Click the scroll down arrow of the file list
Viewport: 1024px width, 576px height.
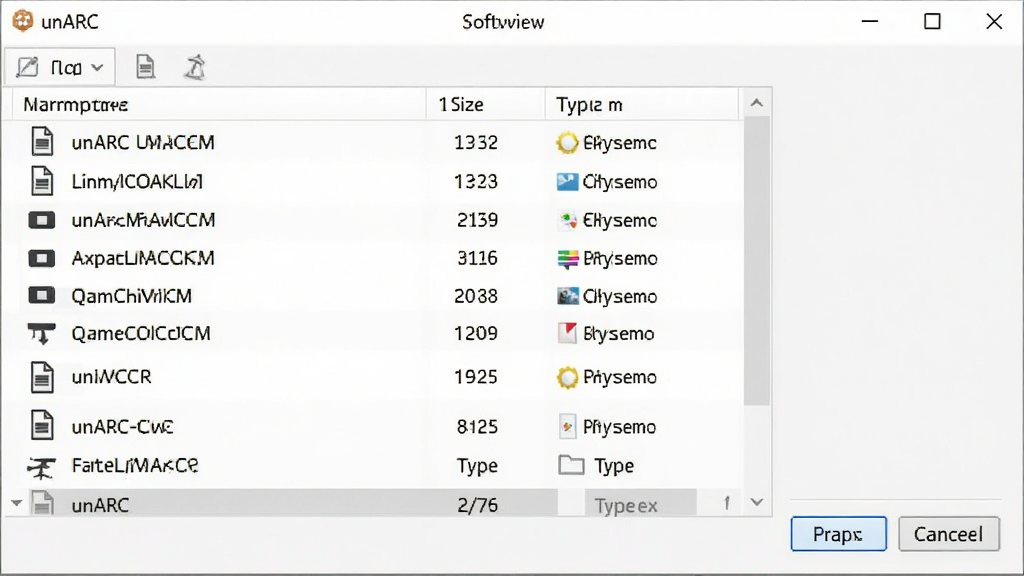(757, 502)
